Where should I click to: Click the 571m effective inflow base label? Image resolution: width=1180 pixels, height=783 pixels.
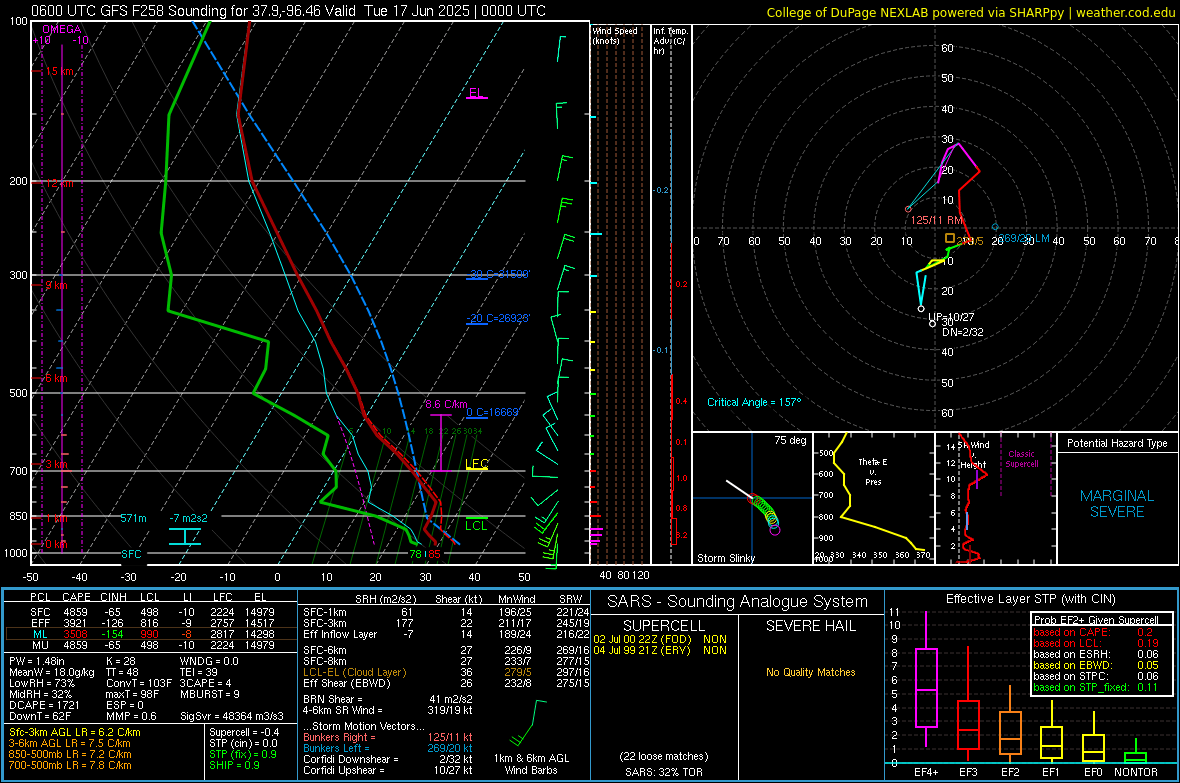[133, 518]
